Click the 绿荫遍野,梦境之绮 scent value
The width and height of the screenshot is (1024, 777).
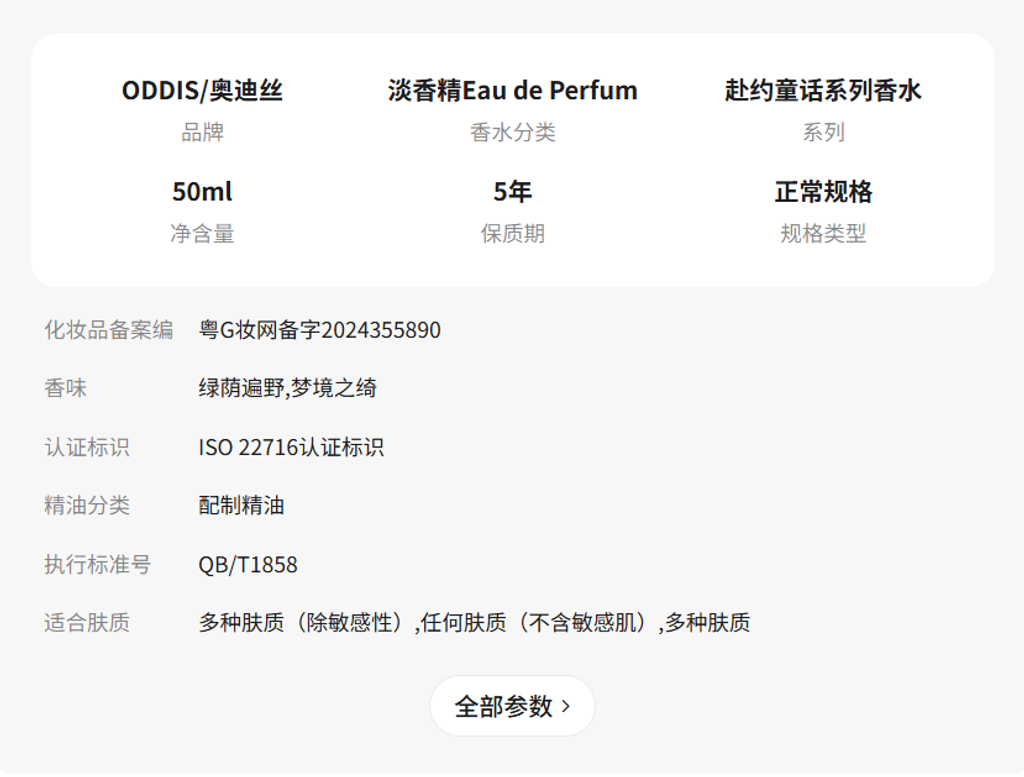coord(287,388)
